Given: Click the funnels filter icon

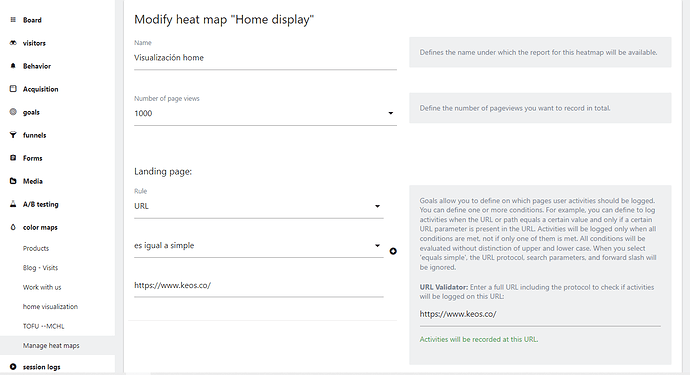Looking at the screenshot, I should pos(13,135).
